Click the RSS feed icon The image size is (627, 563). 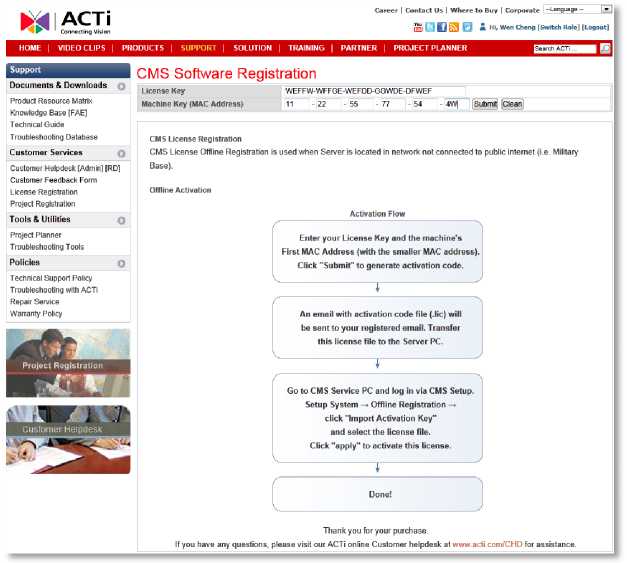[454, 27]
